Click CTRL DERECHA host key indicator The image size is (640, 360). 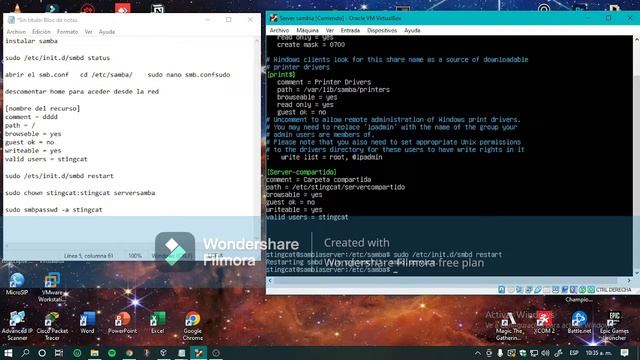[x=613, y=290]
